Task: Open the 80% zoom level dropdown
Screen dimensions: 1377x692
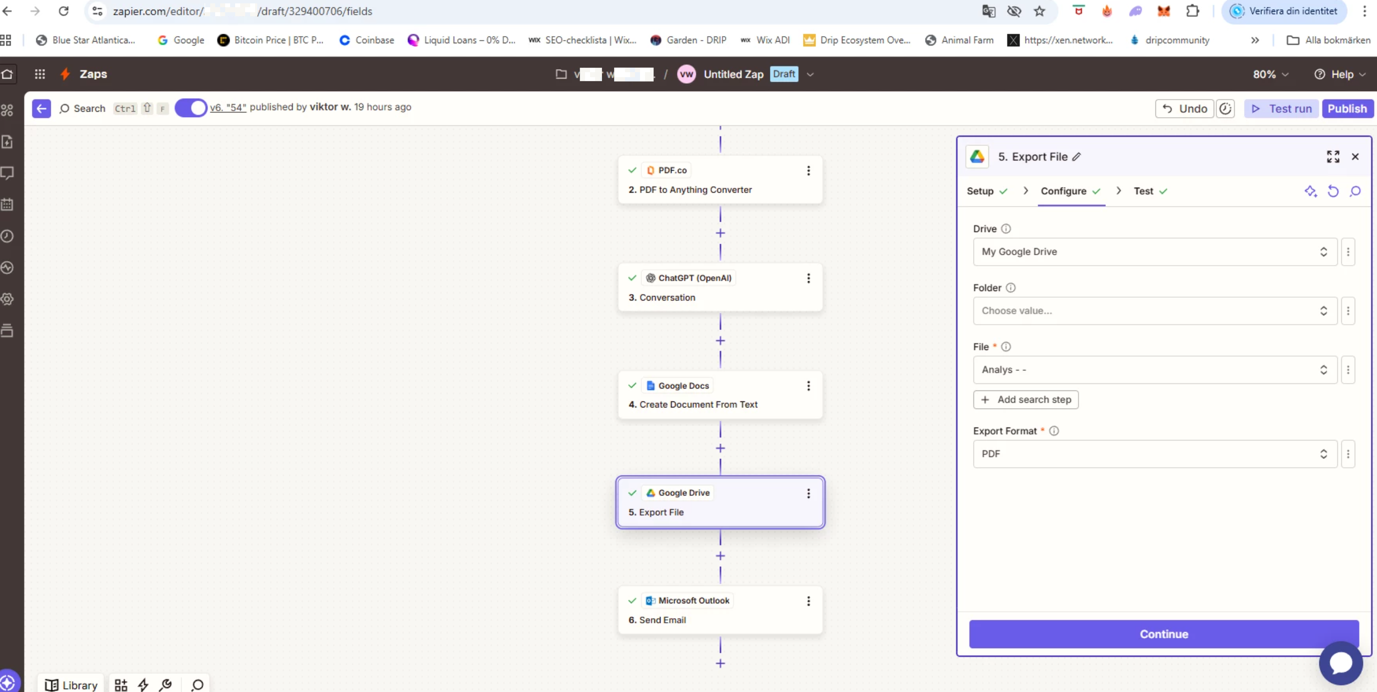Action: point(1270,74)
